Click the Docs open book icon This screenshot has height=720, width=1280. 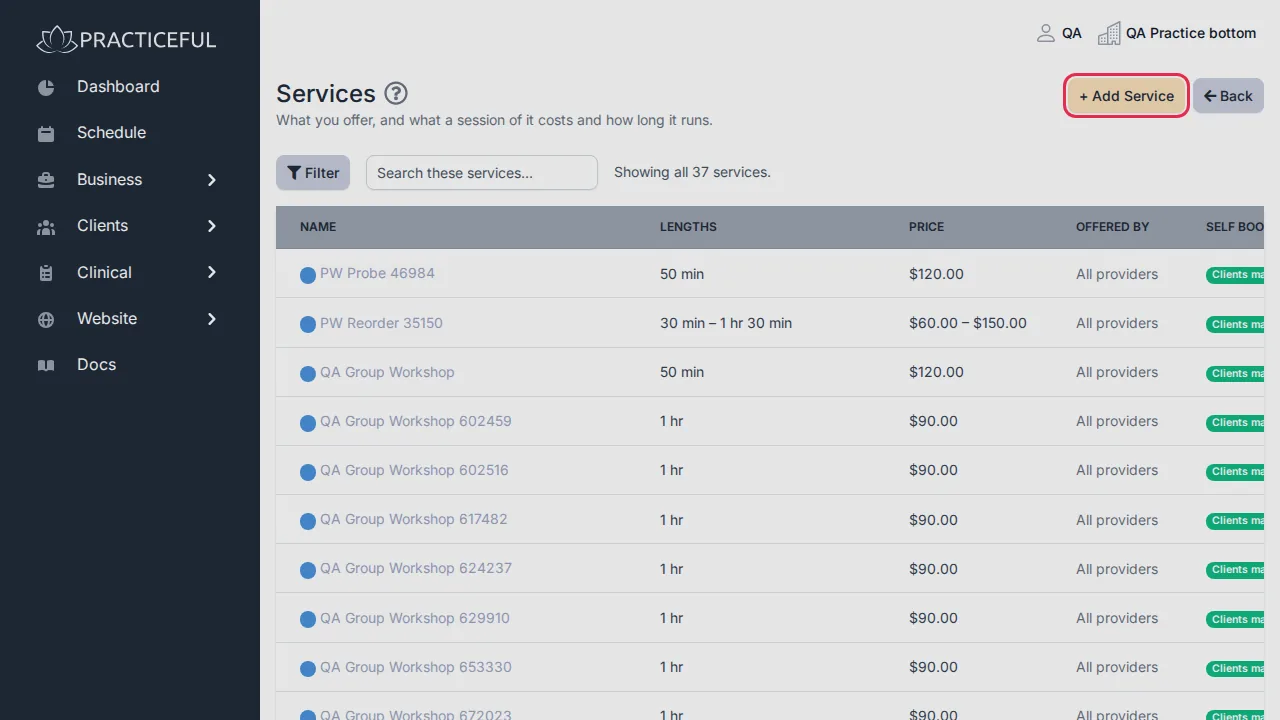point(46,366)
